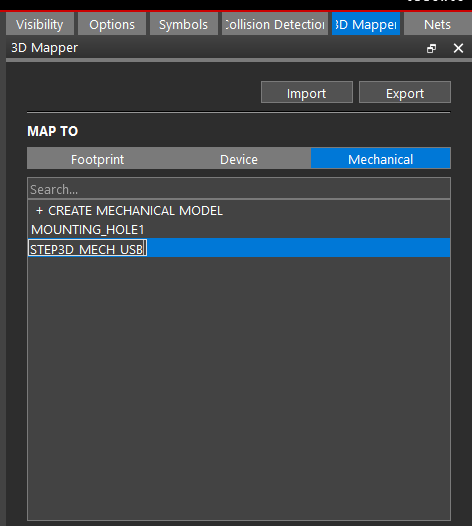The height and width of the screenshot is (526, 472).
Task: Select MOUNTING_HOLE1 in the model list
Action: click(239, 229)
